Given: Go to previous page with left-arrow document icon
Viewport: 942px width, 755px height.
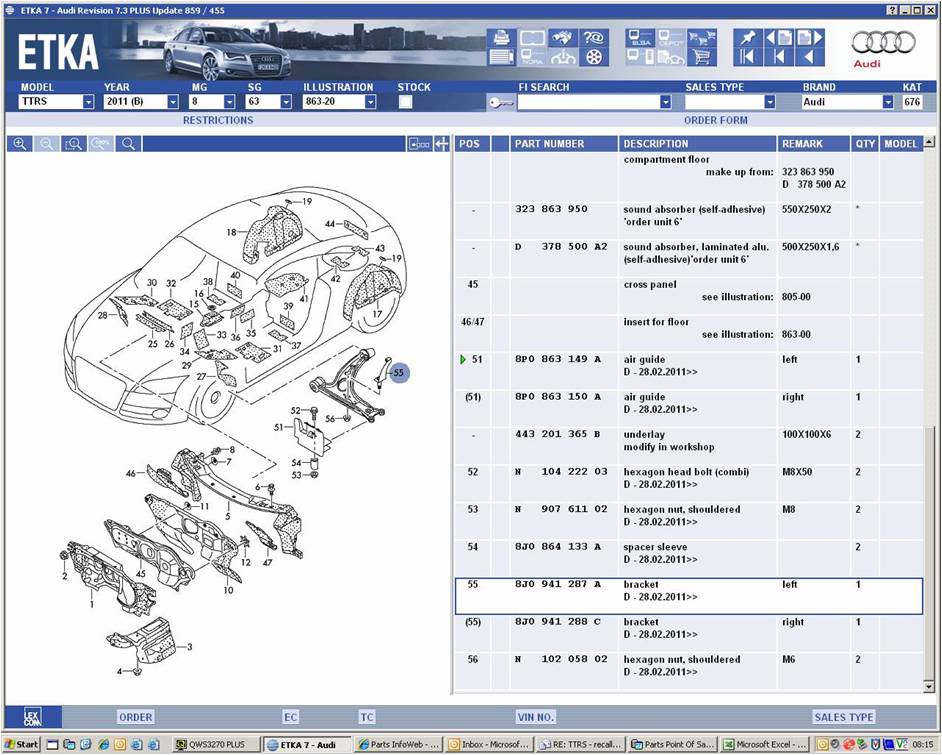Looking at the screenshot, I should (x=779, y=38).
